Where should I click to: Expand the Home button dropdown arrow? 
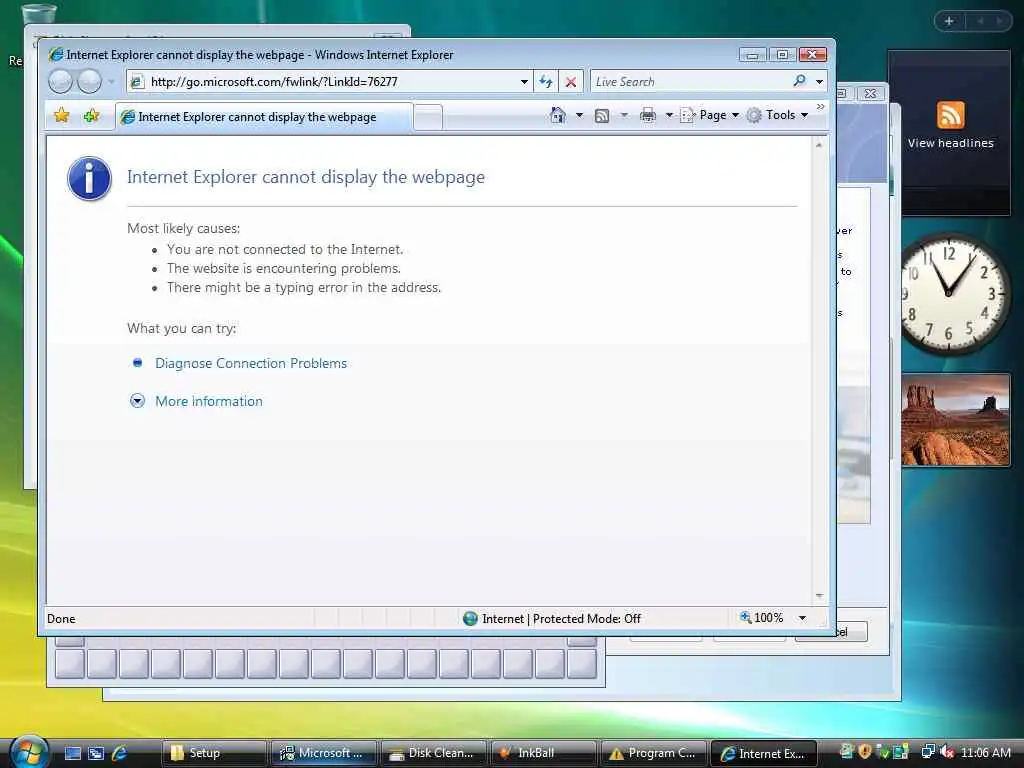(579, 116)
